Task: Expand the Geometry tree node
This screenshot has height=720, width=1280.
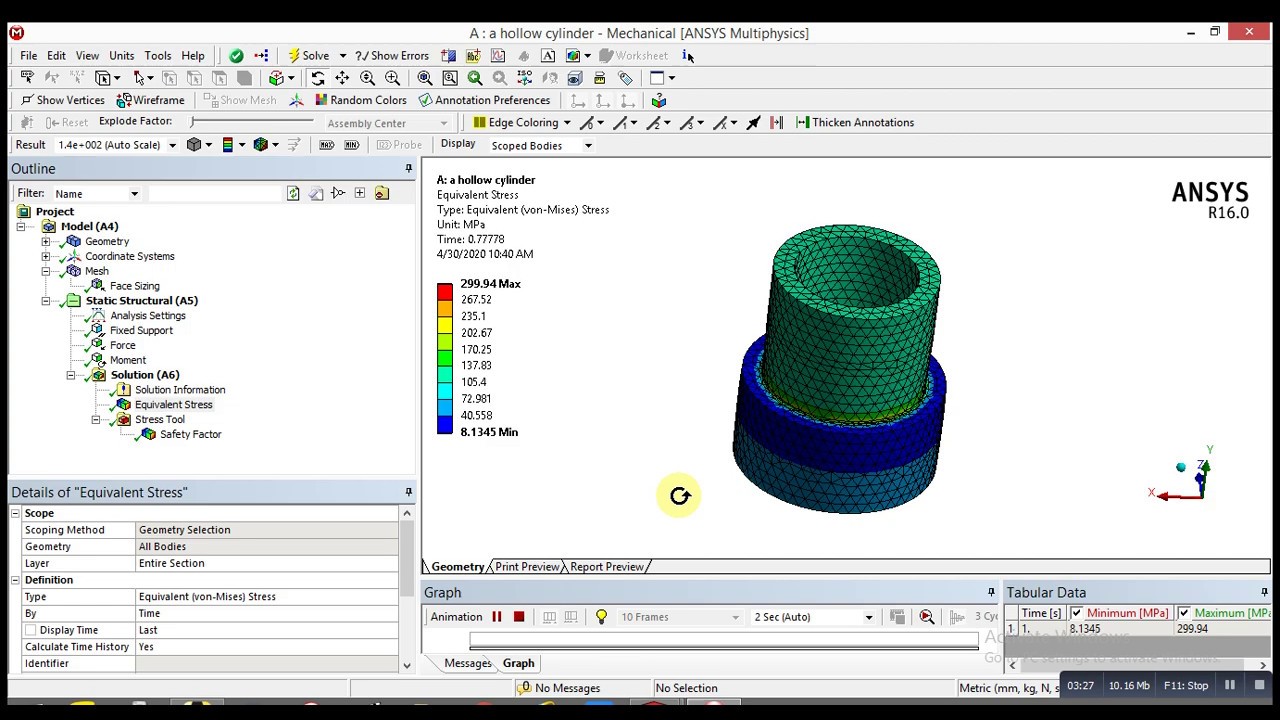Action: coord(46,242)
